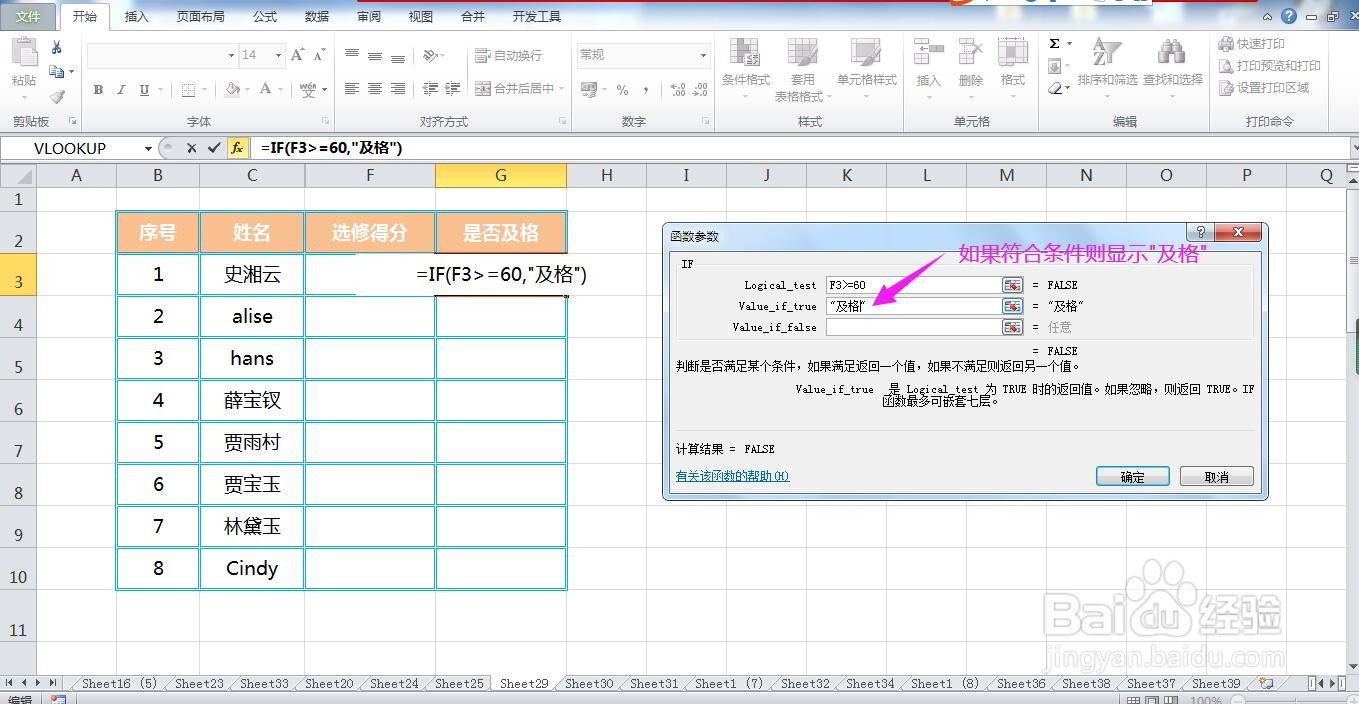This screenshot has height=704, width=1359.
Task: Switch to the 数据 Data tab
Action: 317,17
